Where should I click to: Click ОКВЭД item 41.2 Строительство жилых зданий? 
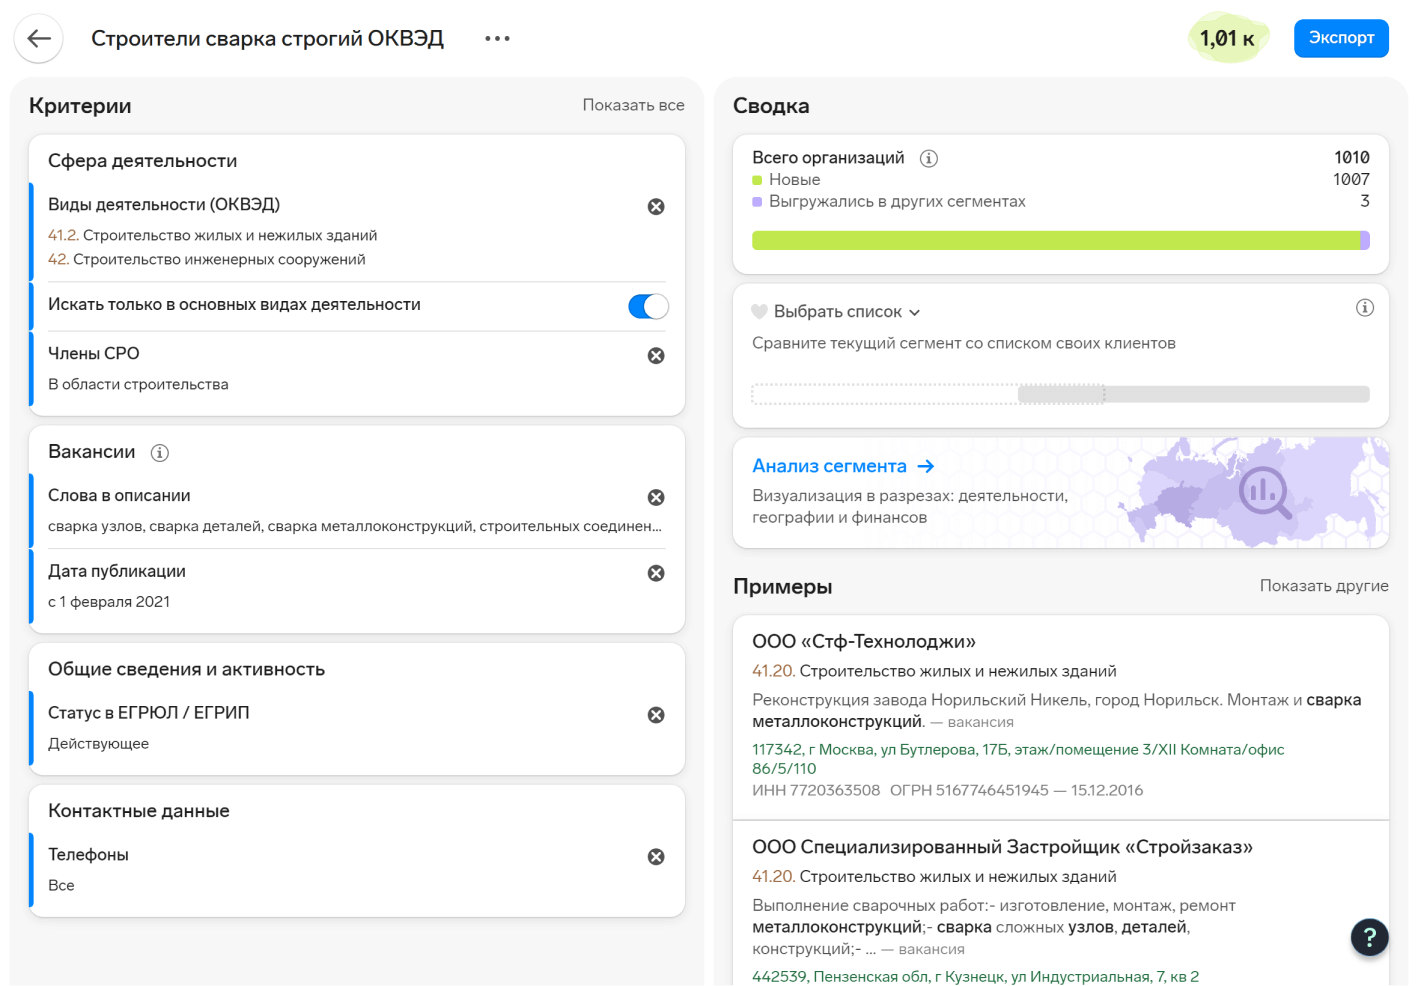pyautogui.click(x=212, y=236)
